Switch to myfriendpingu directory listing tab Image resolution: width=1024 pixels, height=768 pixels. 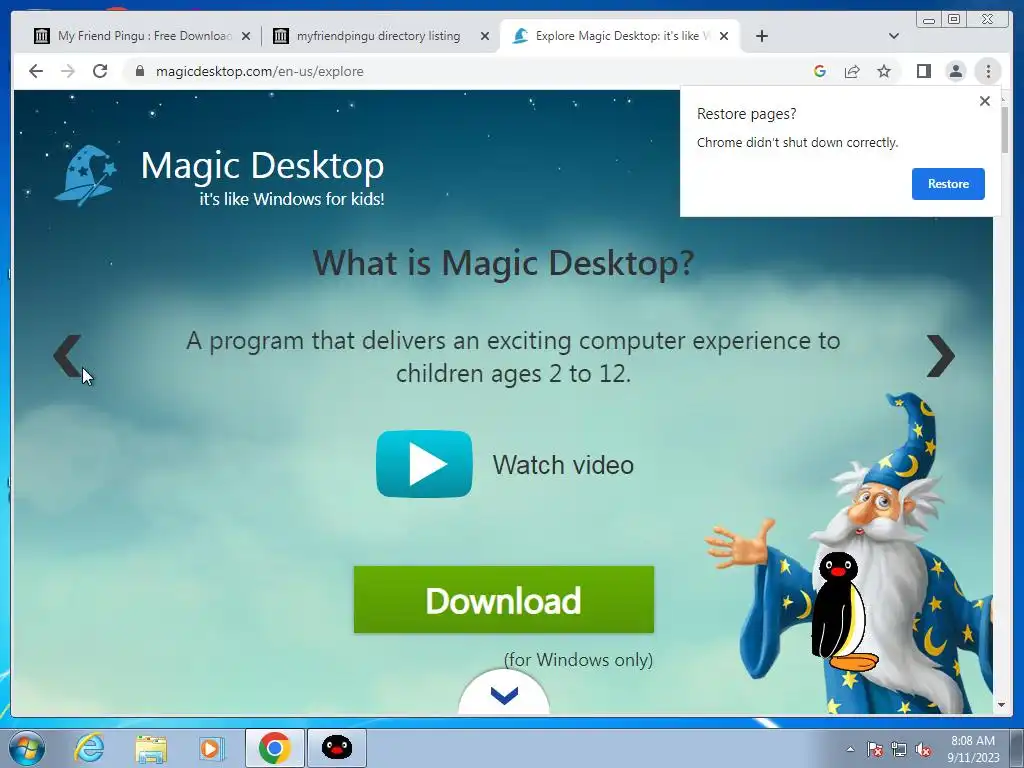point(380,36)
